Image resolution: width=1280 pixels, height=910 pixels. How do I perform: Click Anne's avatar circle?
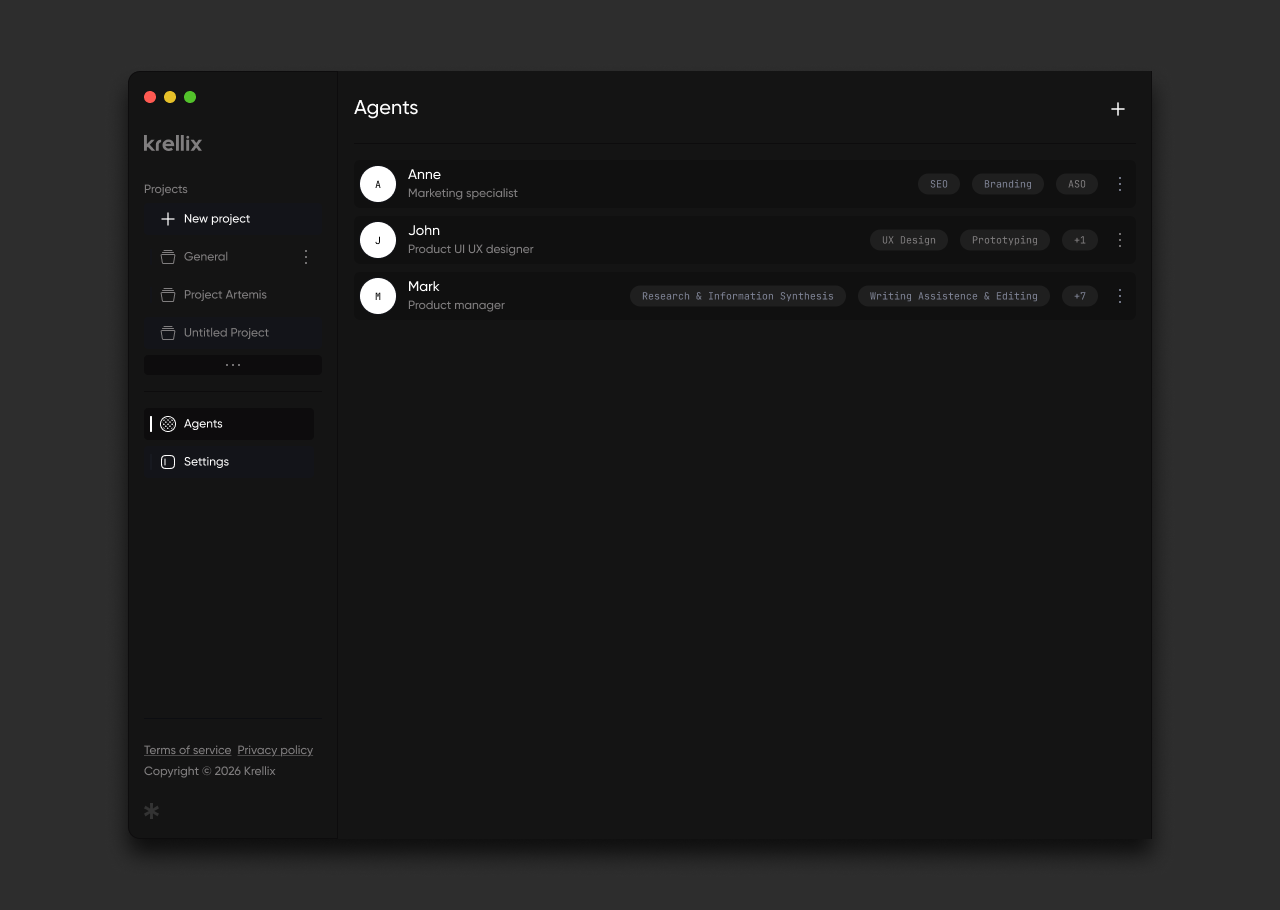[378, 184]
